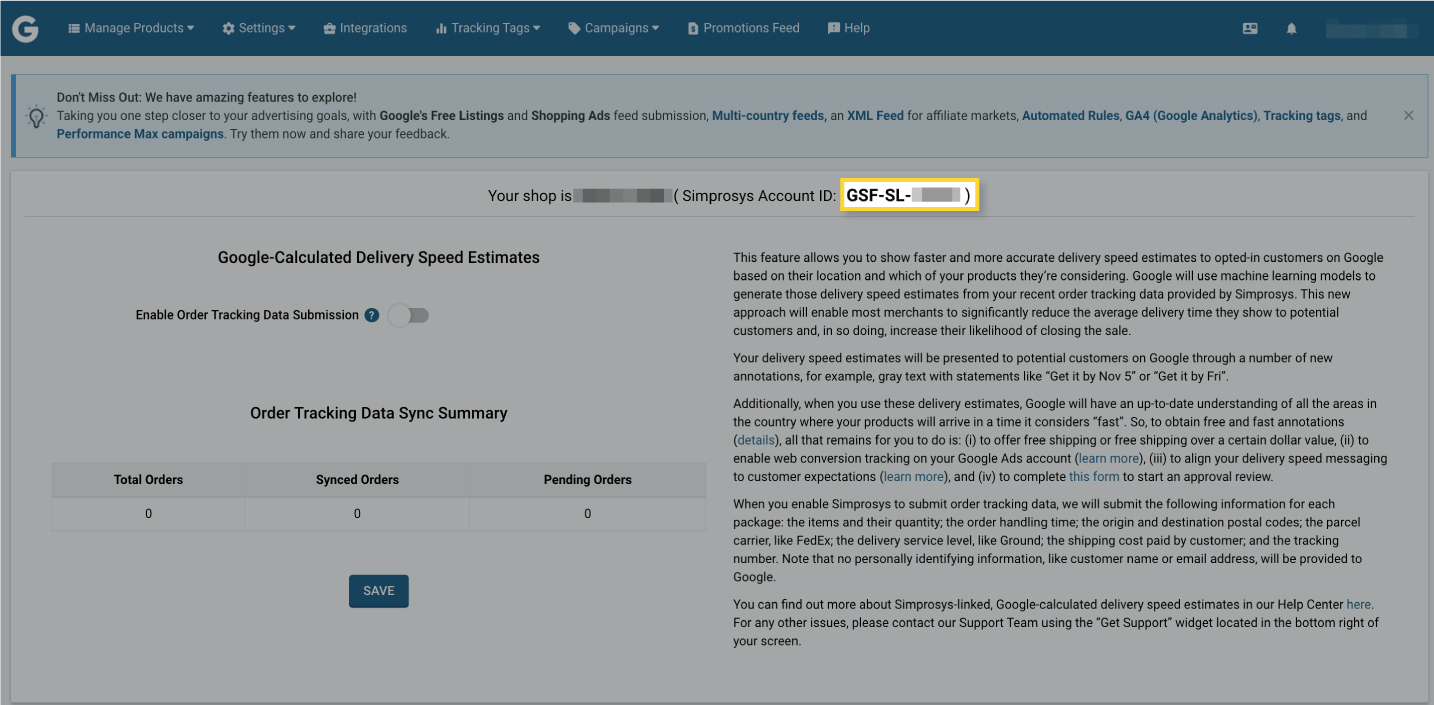Screen dimensions: 1434x705
Task: Open the ID card icon in header
Action: tap(1250, 29)
